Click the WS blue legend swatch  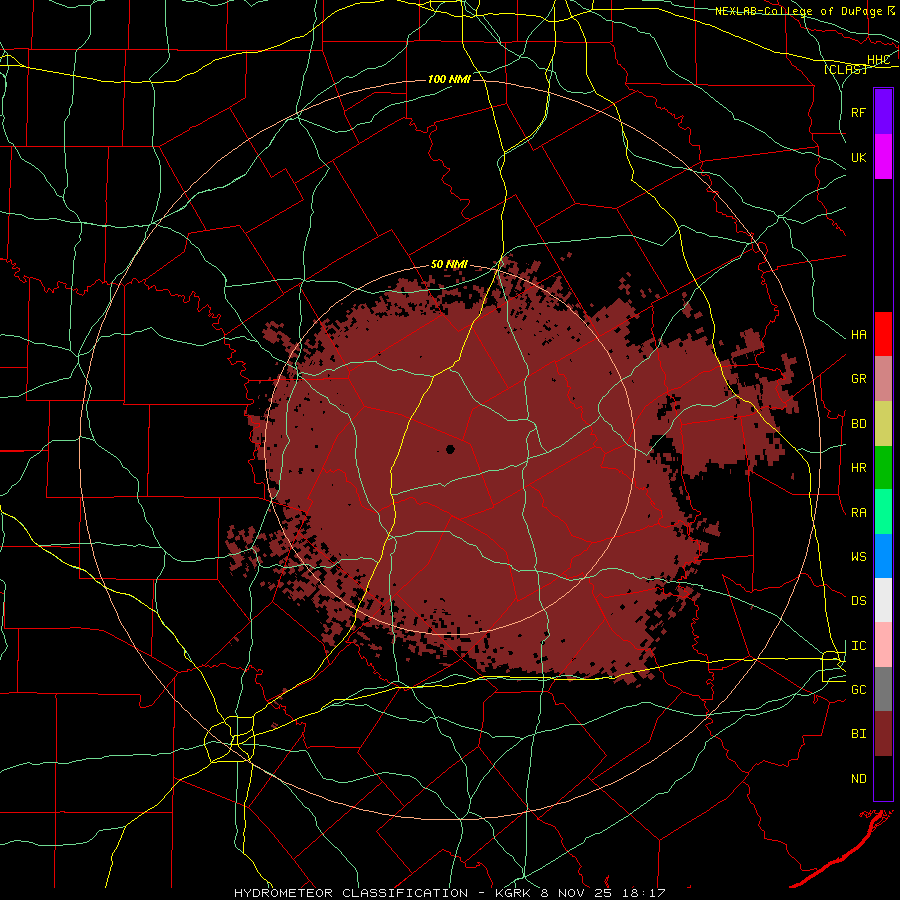(883, 556)
